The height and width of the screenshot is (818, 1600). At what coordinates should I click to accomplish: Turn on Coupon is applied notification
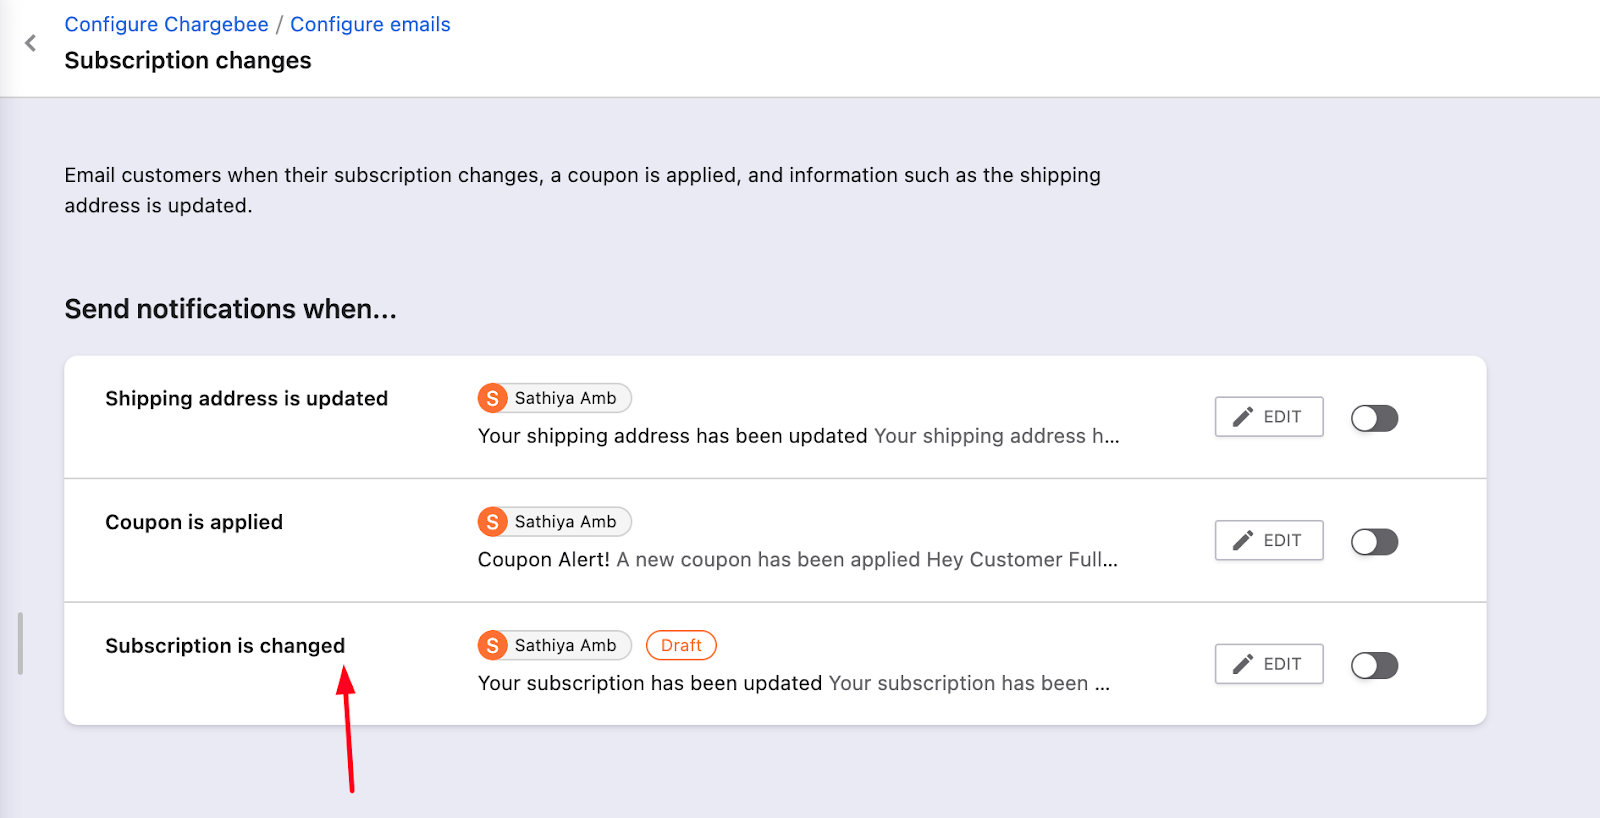coord(1374,542)
